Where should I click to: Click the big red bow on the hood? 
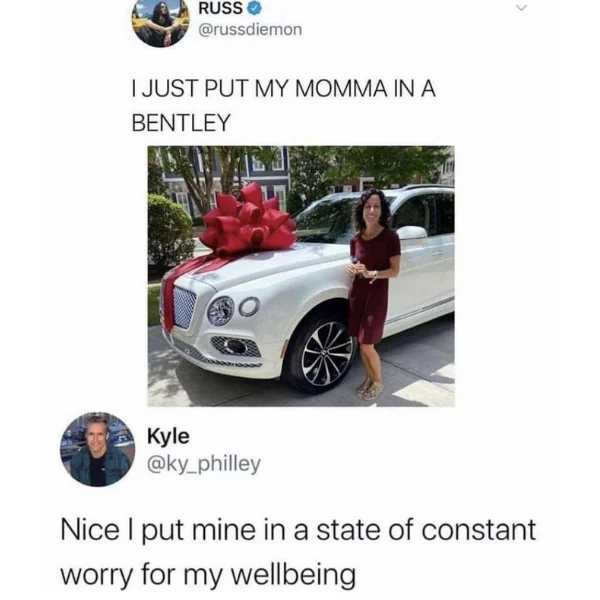click(248, 220)
